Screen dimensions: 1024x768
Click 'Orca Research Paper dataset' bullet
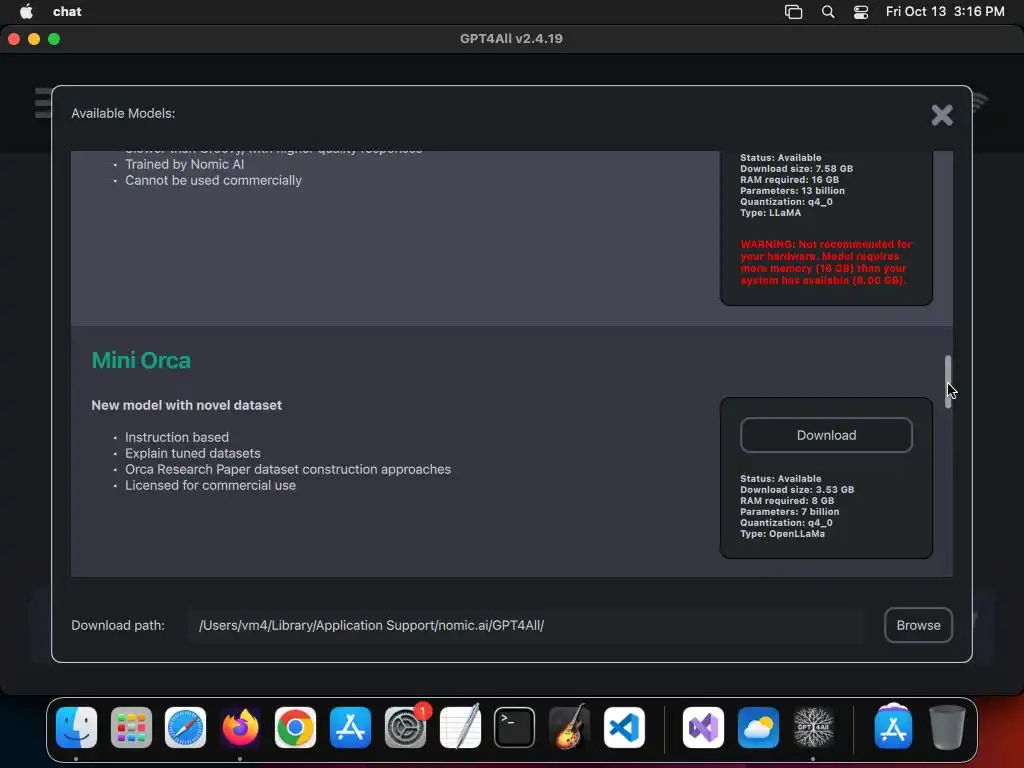288,469
